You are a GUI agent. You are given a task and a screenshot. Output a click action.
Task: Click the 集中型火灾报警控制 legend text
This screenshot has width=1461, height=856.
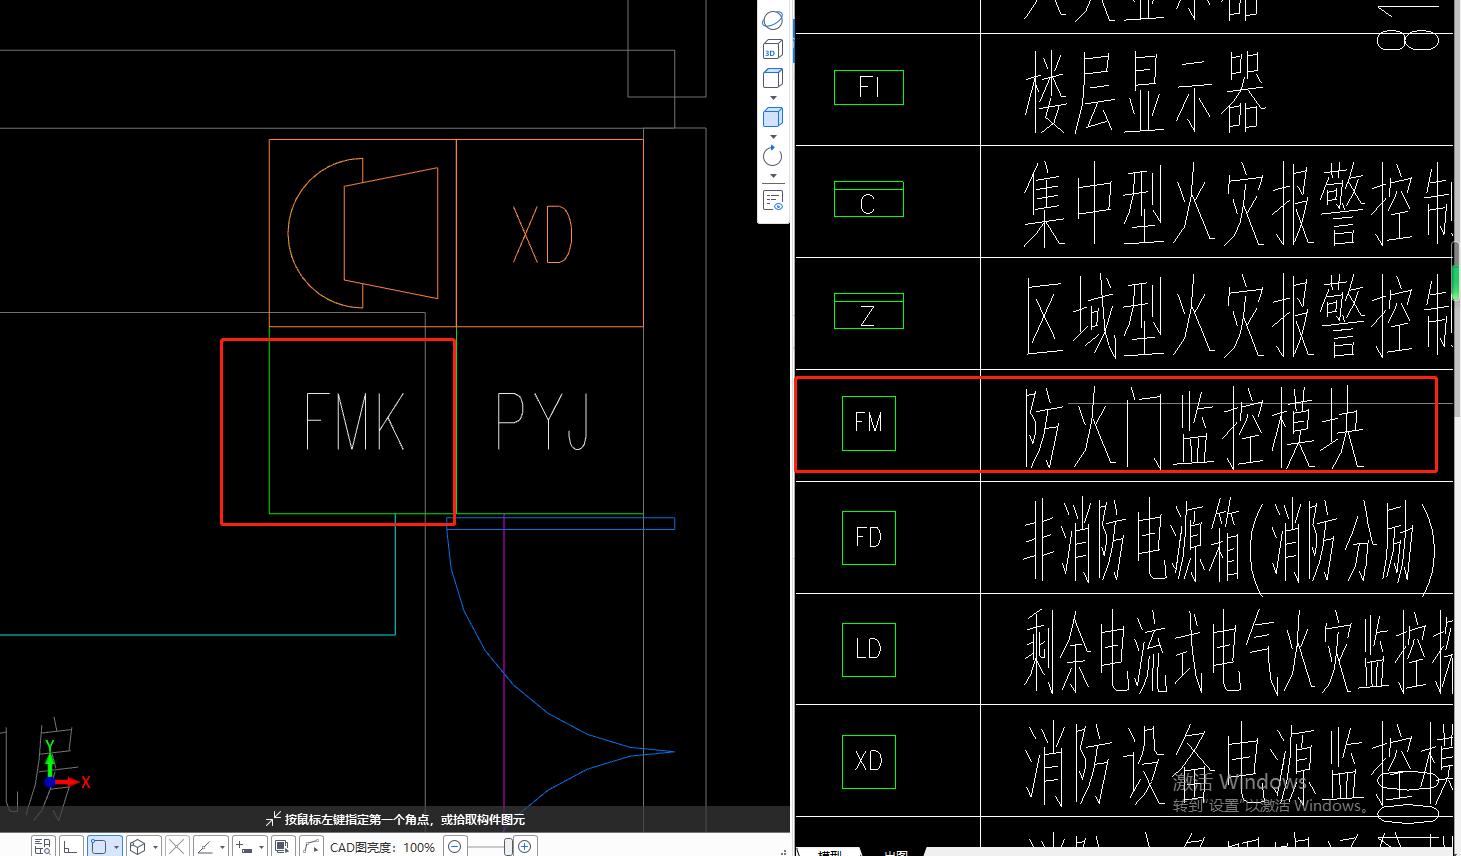coord(1237,204)
